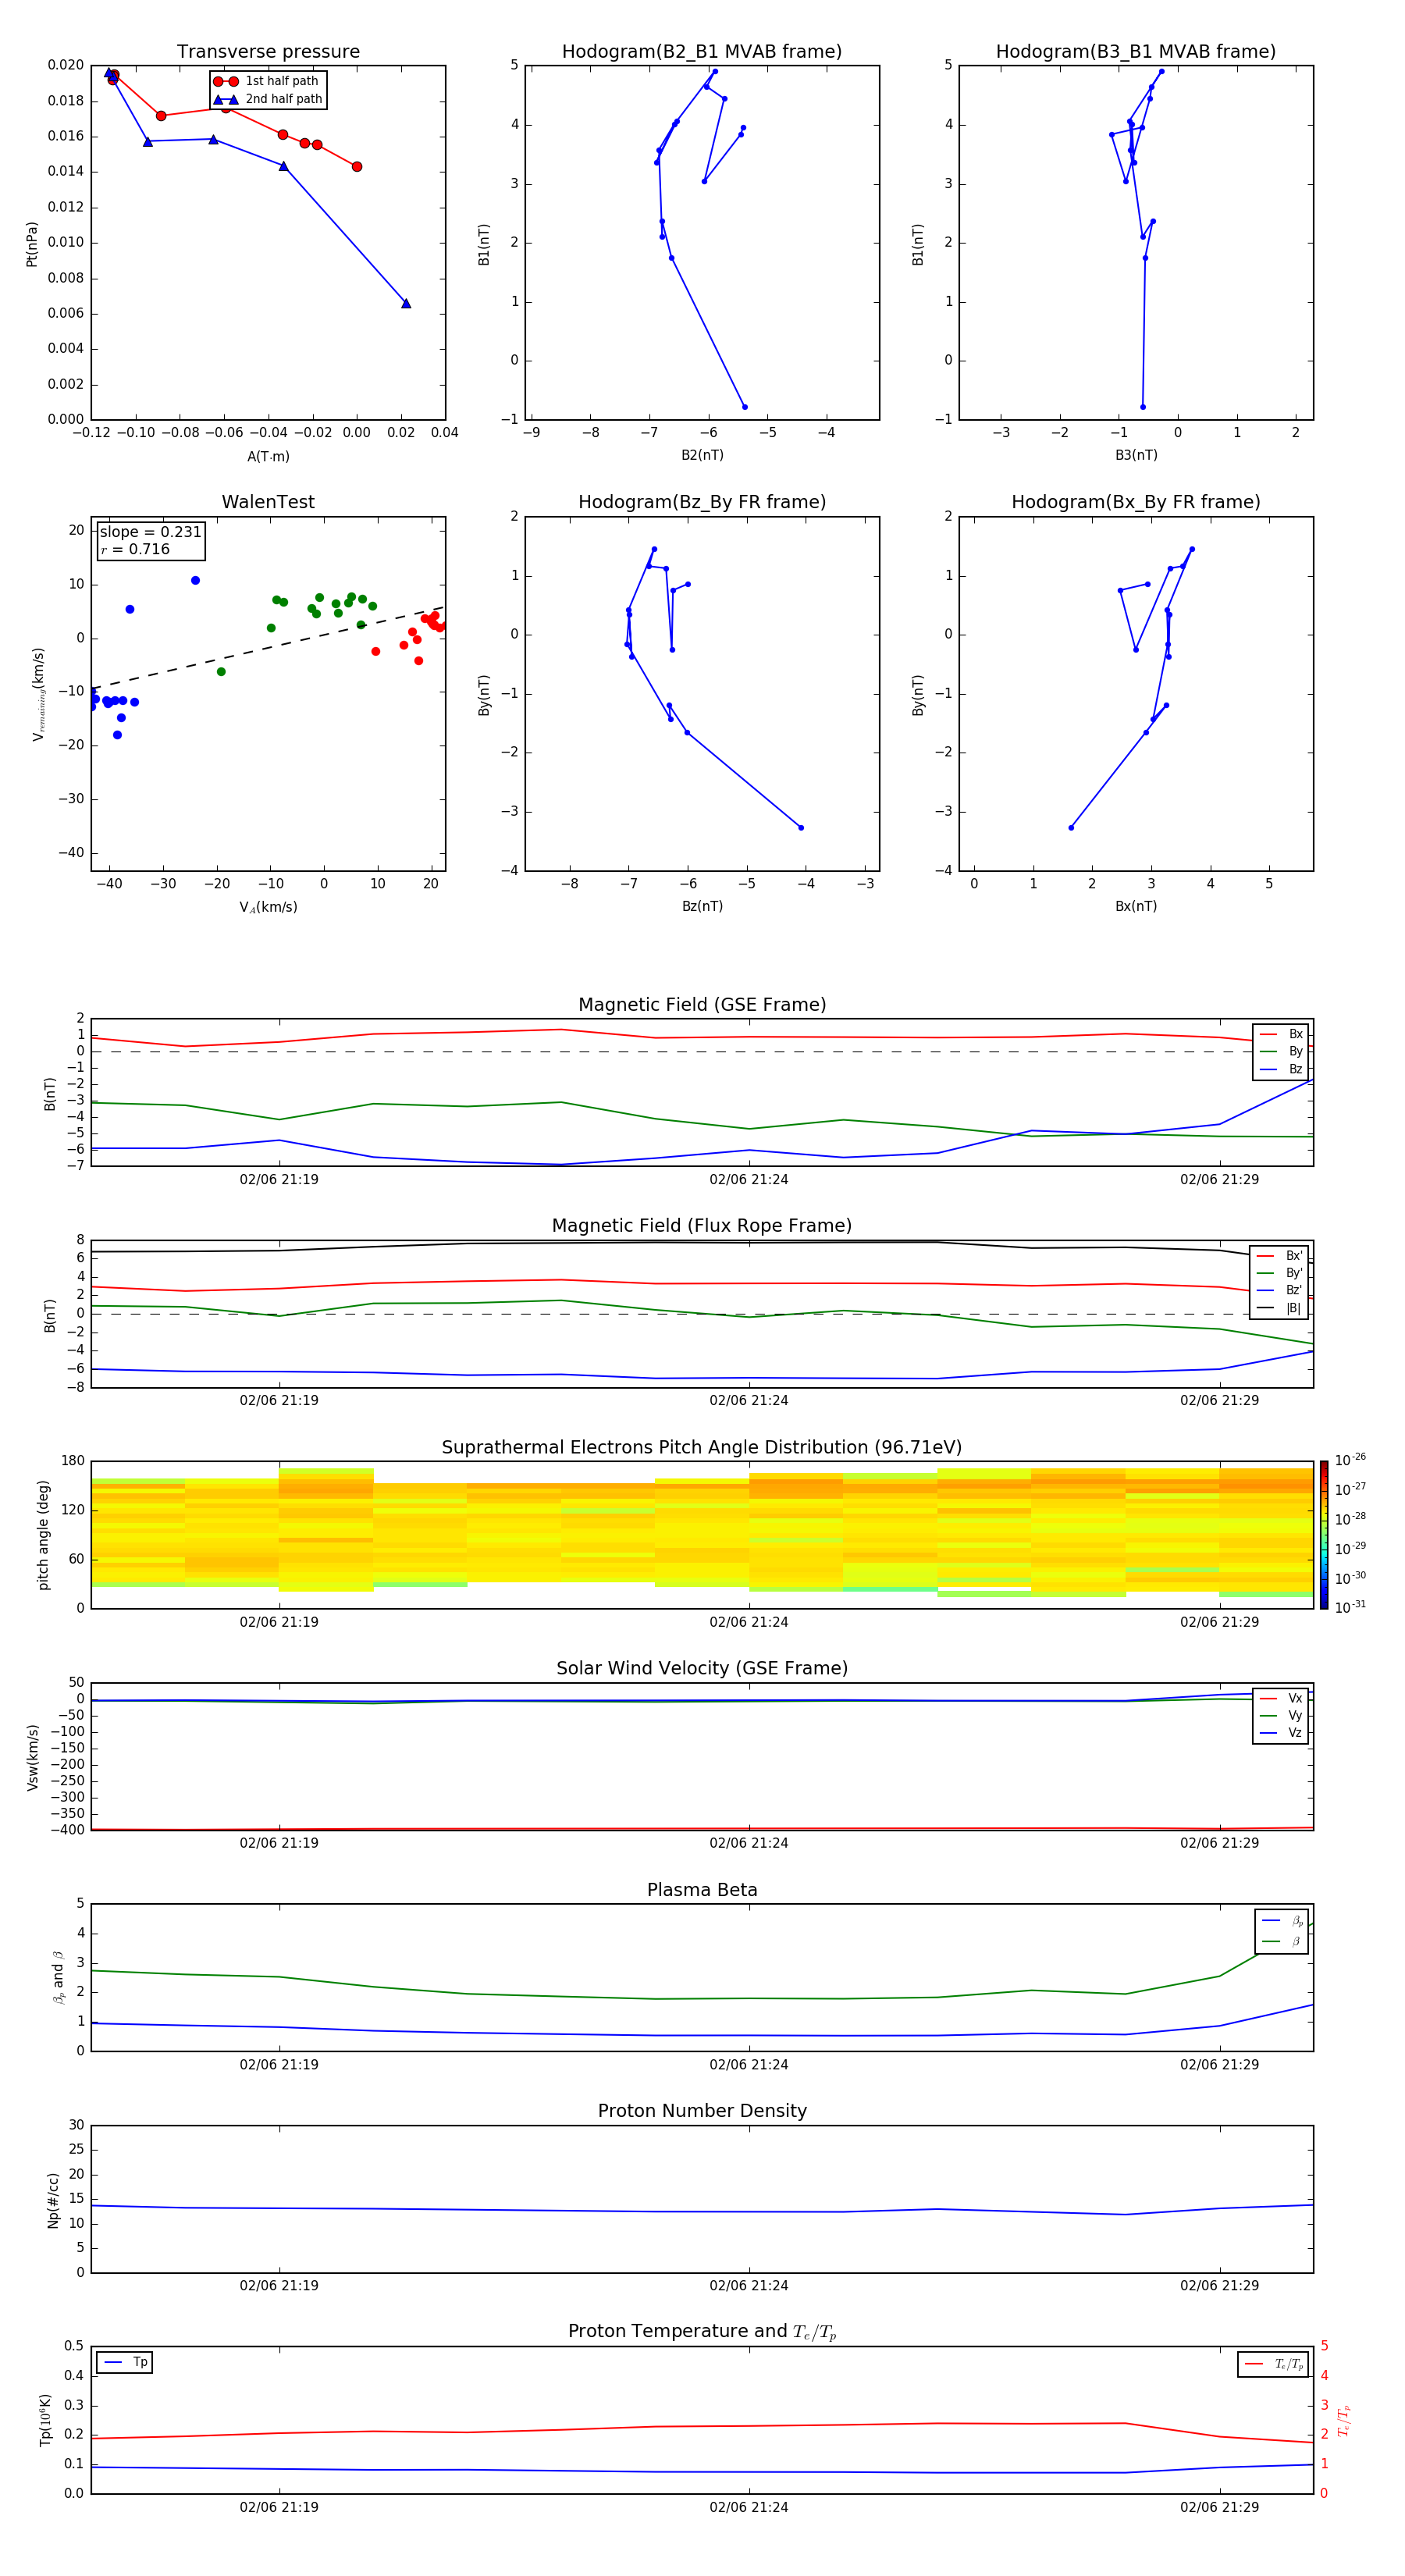
Task: Click the 'Hodogram(Bz_By FR frame)' title
Action: tap(702, 502)
